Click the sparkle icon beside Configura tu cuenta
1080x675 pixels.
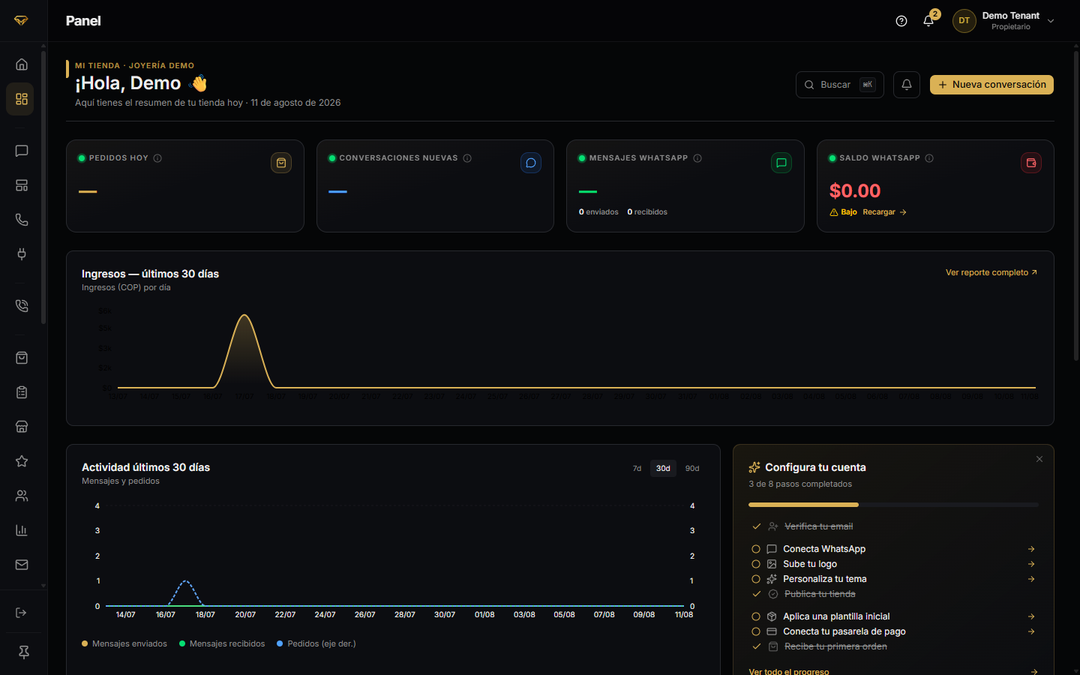click(x=754, y=467)
